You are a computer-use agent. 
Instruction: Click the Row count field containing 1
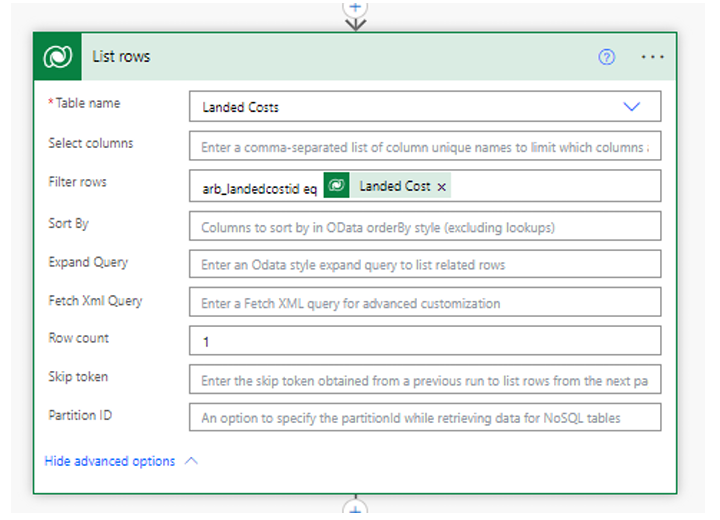coord(425,340)
